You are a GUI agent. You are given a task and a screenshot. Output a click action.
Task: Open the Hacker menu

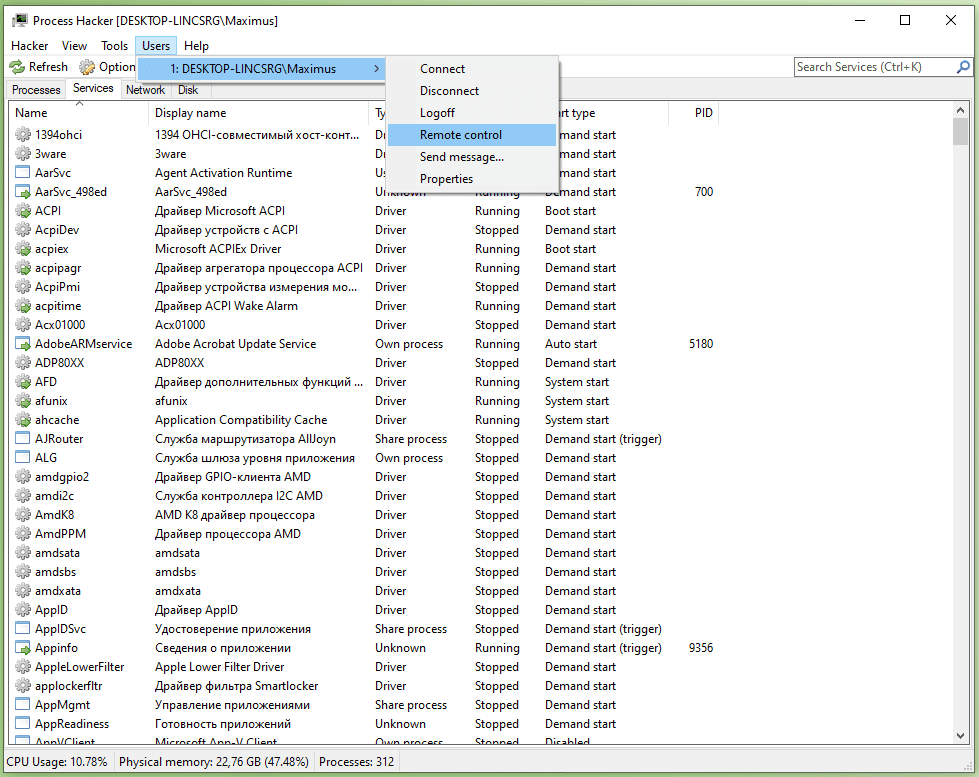(x=29, y=46)
